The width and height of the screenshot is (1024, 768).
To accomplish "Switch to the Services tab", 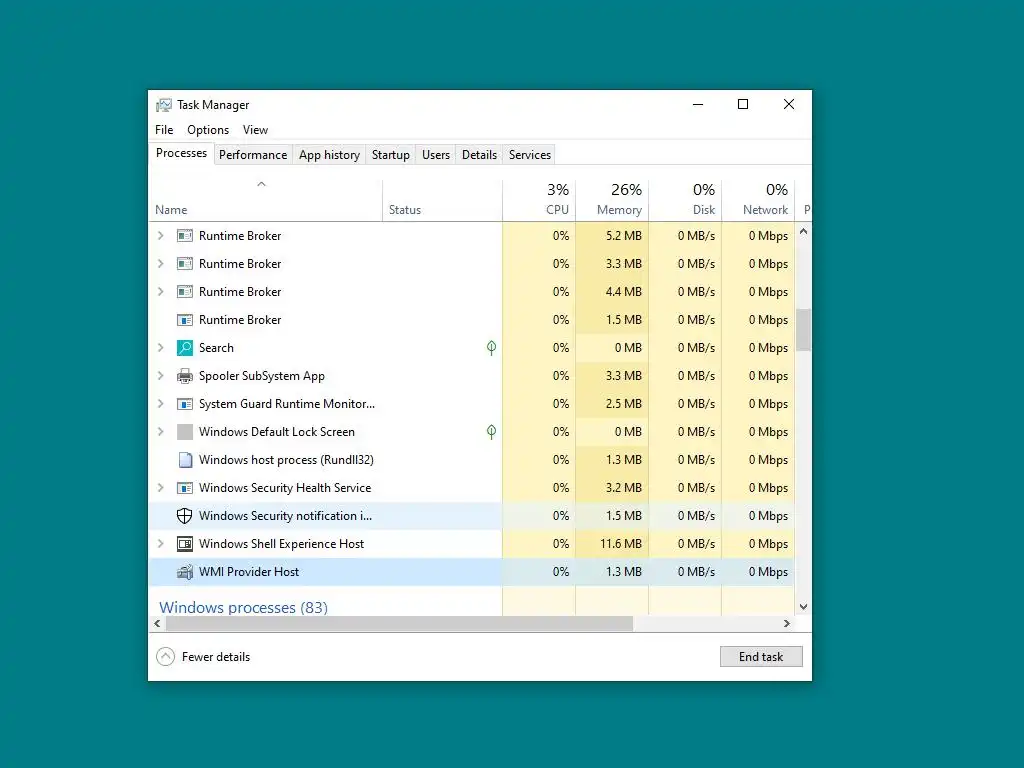I will point(530,155).
